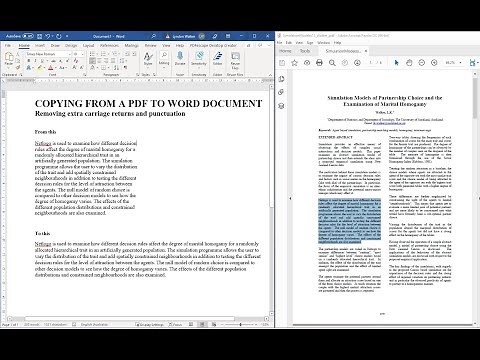Click the Find magnifier icon in Acrobat
This screenshot has height=360, width=480.
click(x=332, y=62)
